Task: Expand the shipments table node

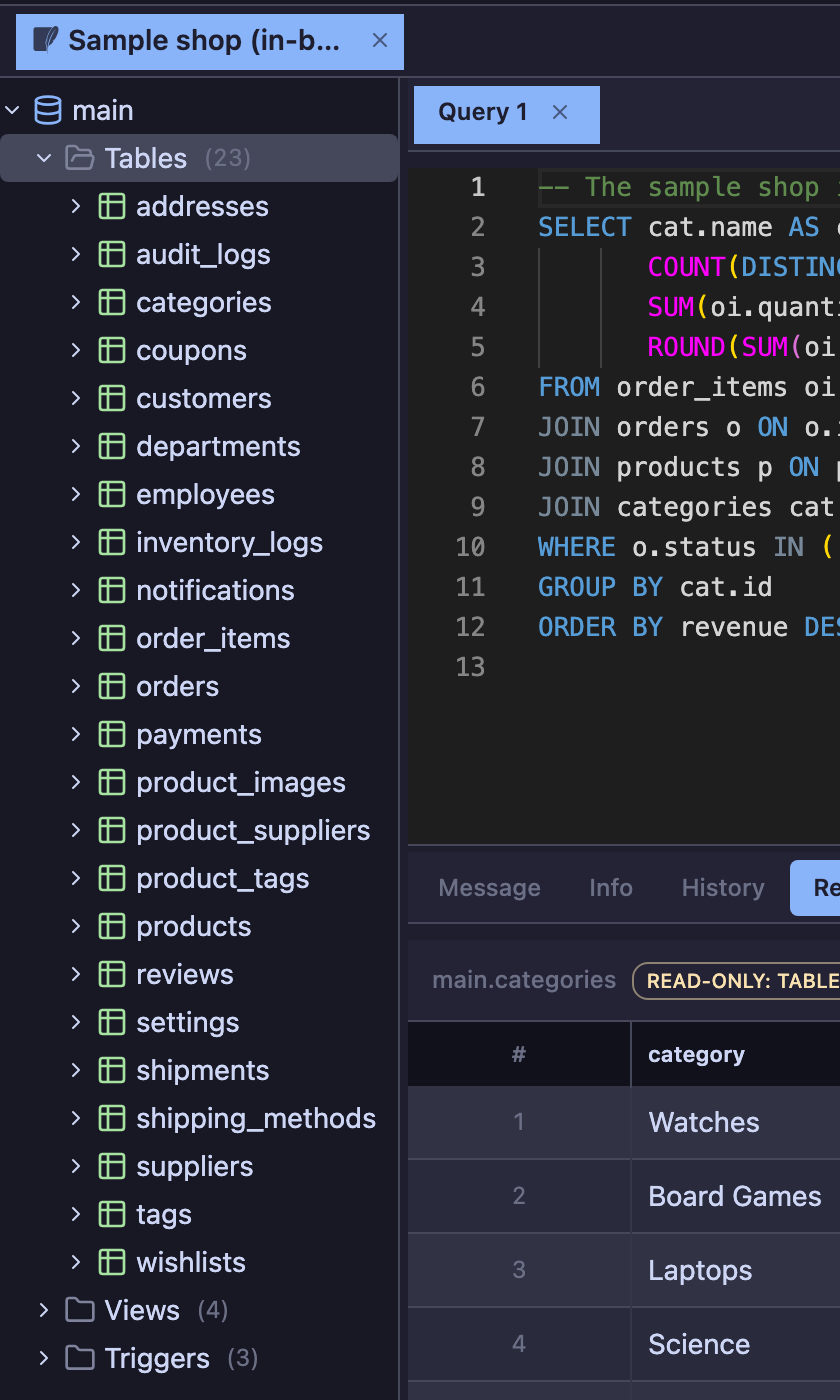Action: tap(76, 1070)
